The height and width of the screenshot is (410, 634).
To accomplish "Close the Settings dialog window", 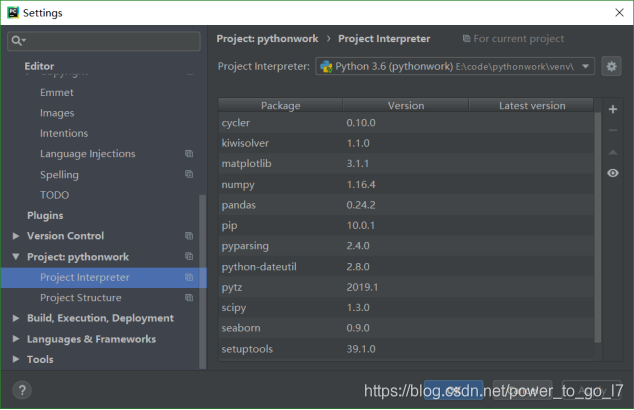I will click(619, 13).
